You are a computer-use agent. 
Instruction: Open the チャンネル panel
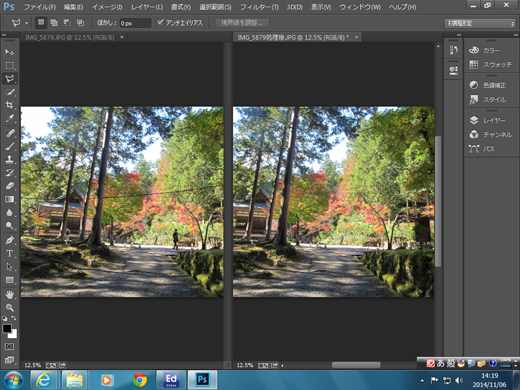(491, 134)
